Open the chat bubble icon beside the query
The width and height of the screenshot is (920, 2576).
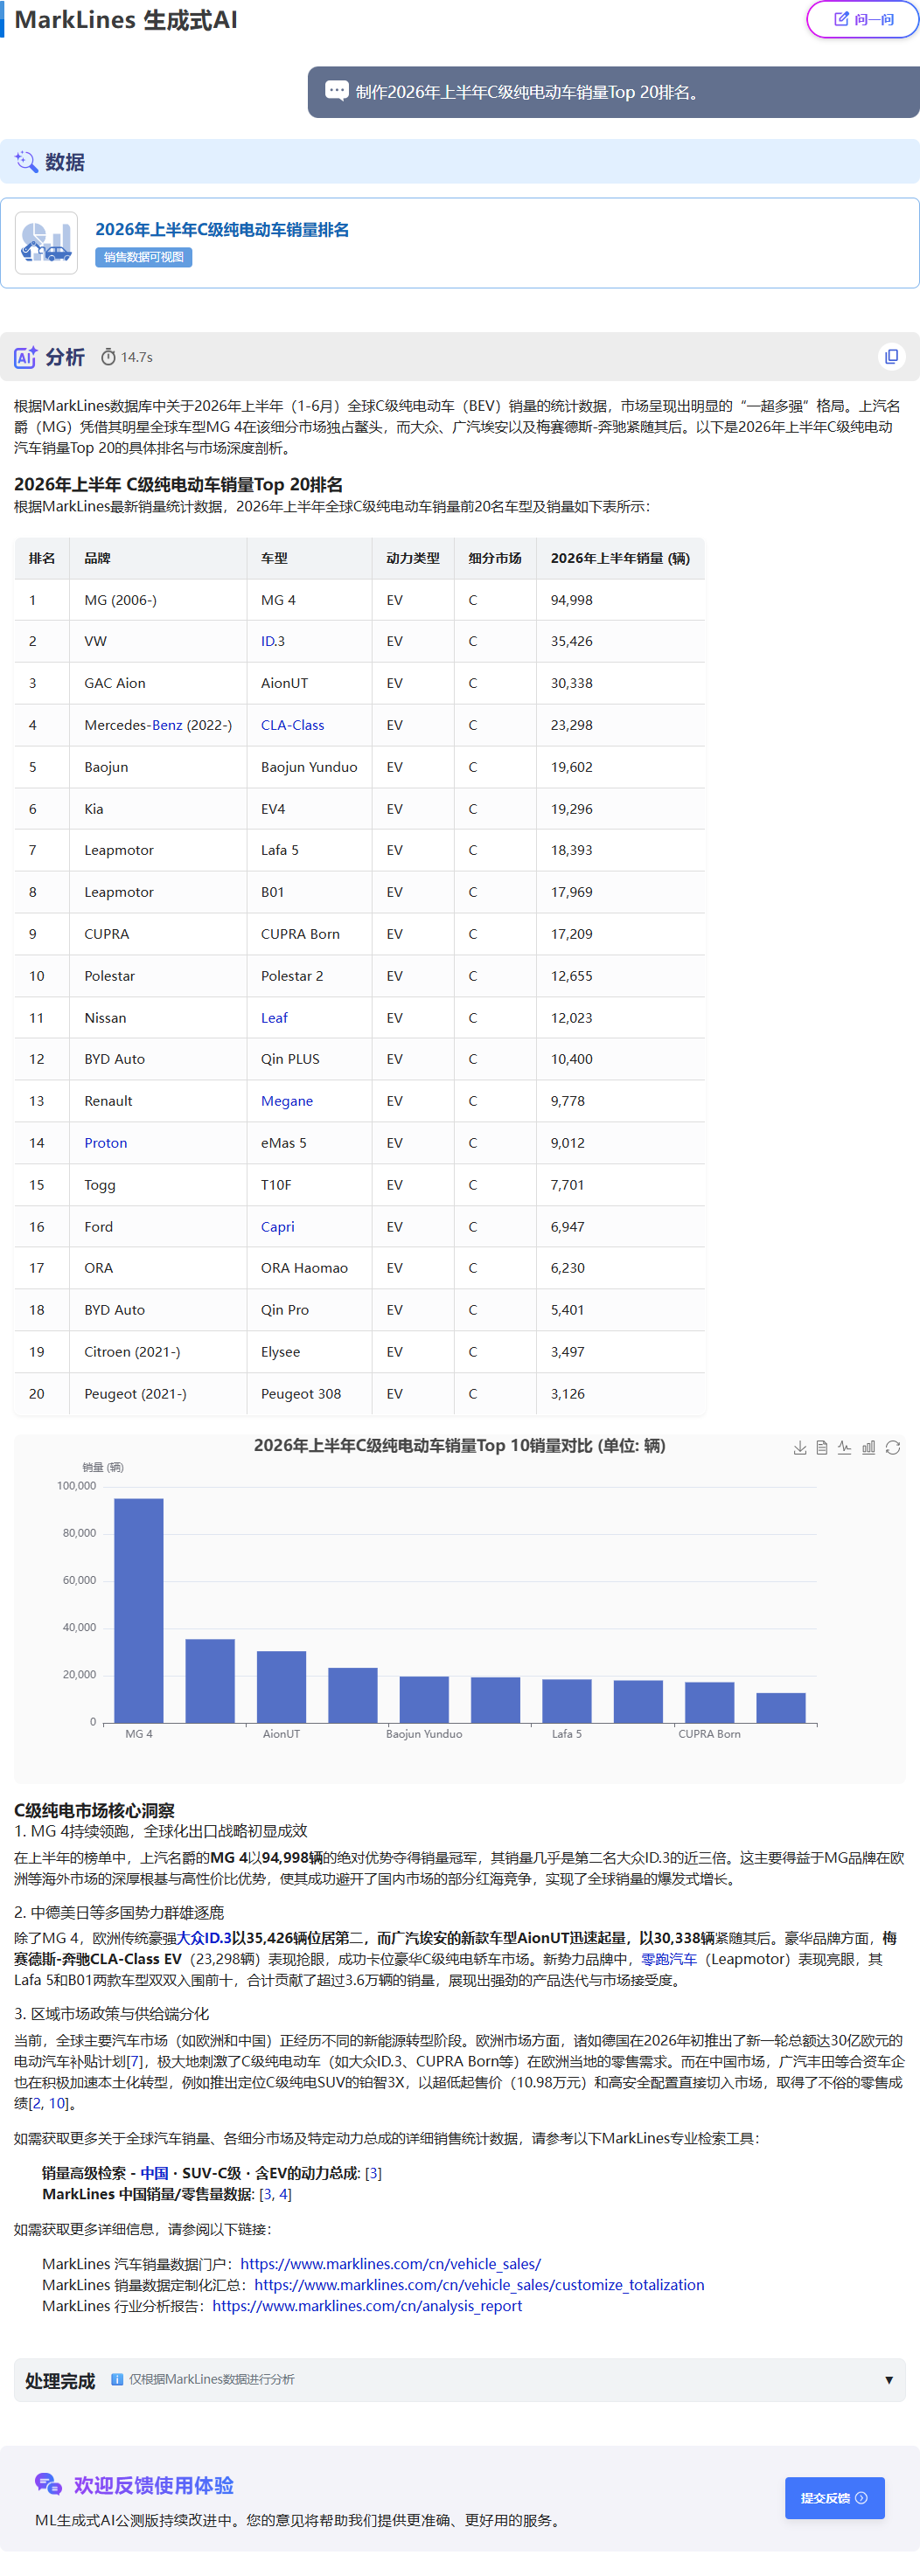[337, 91]
